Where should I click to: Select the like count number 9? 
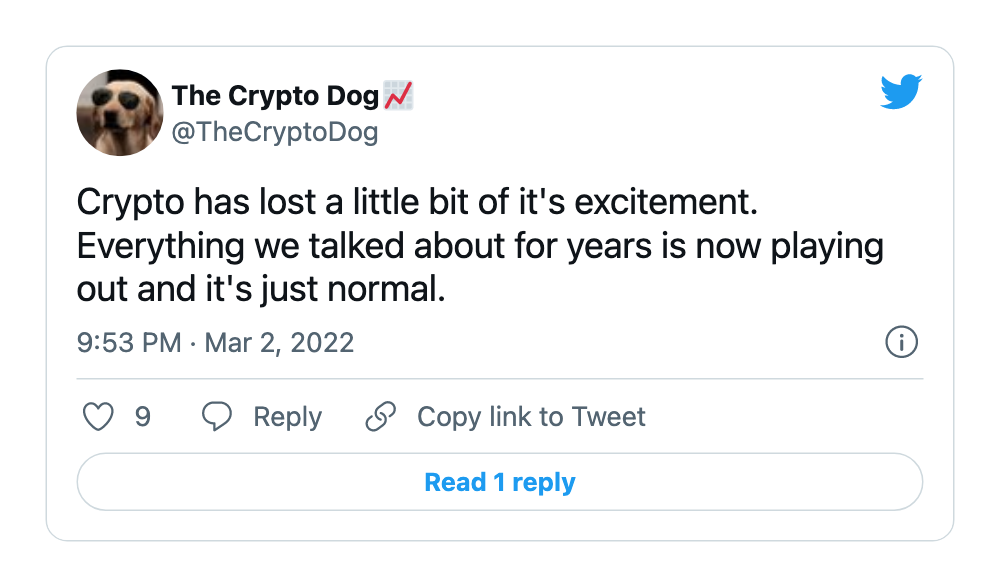(x=143, y=416)
